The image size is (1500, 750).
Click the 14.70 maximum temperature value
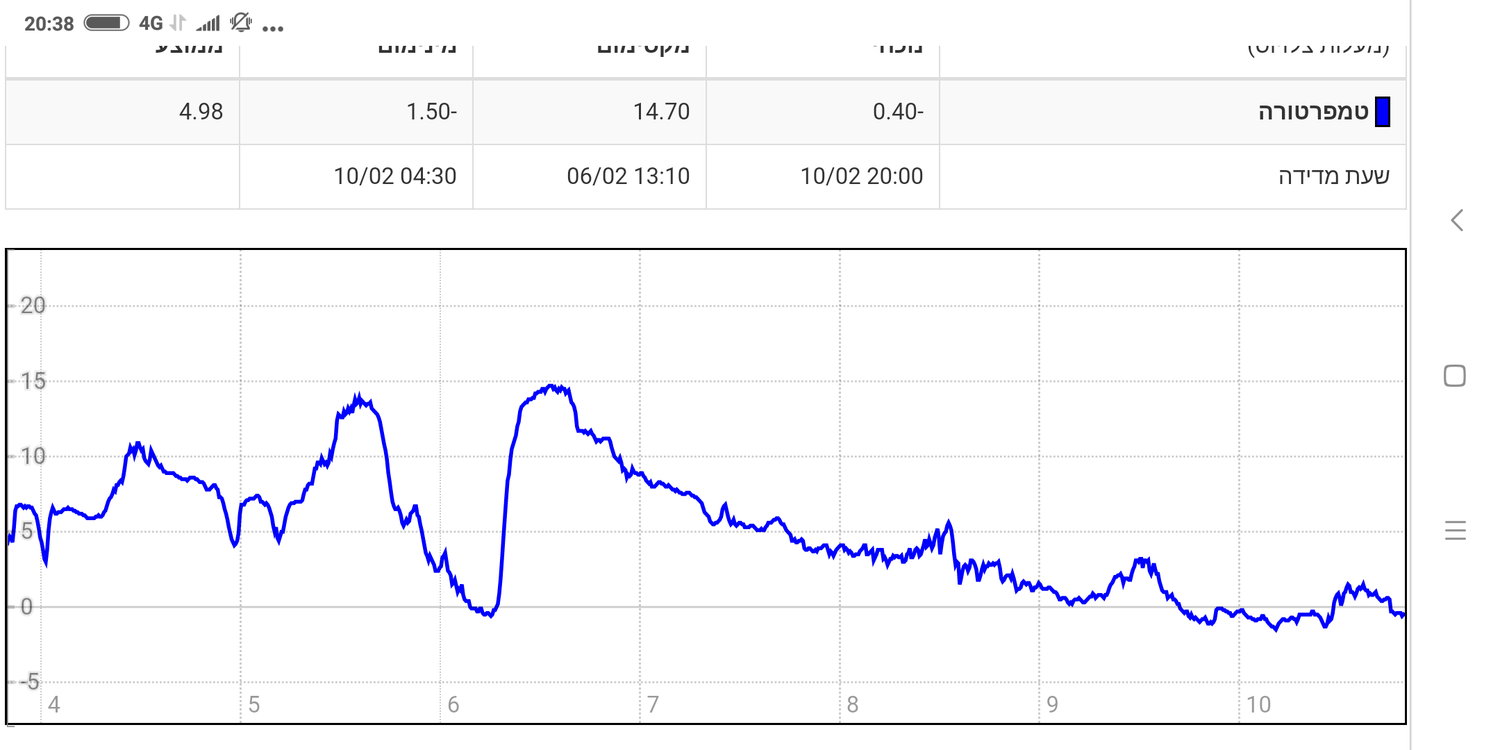pyautogui.click(x=661, y=112)
